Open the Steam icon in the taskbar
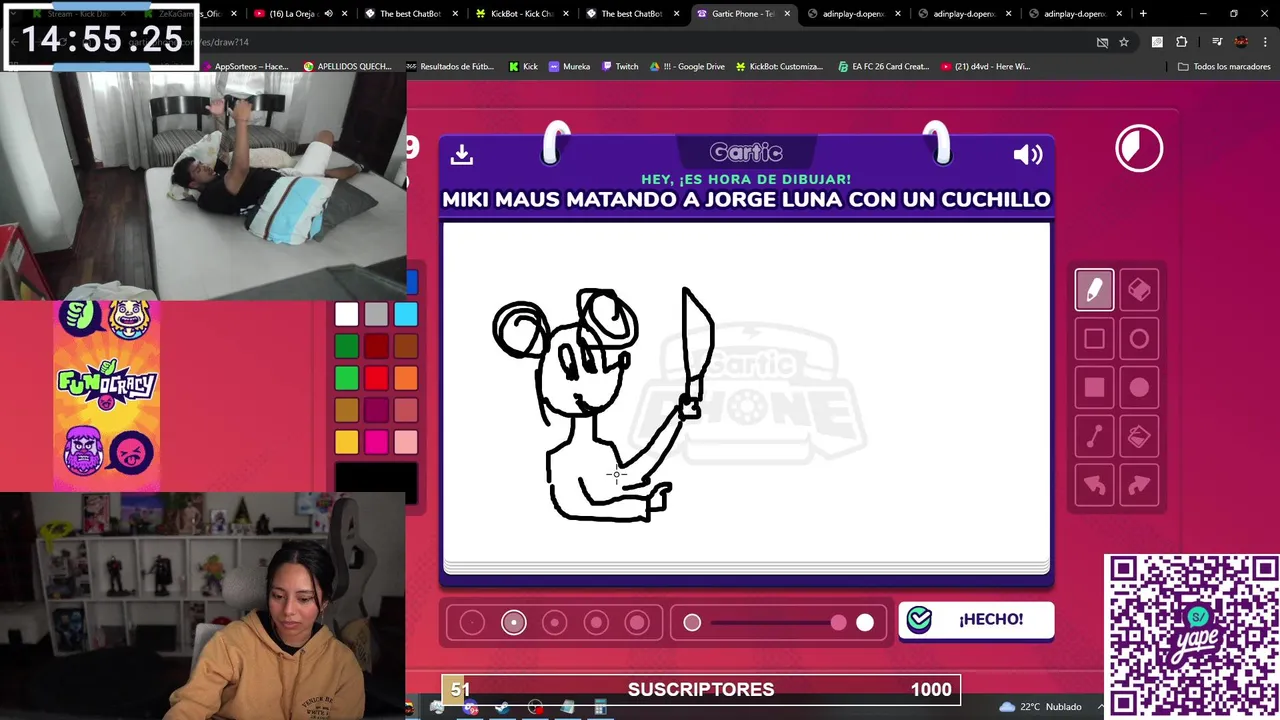 502,708
